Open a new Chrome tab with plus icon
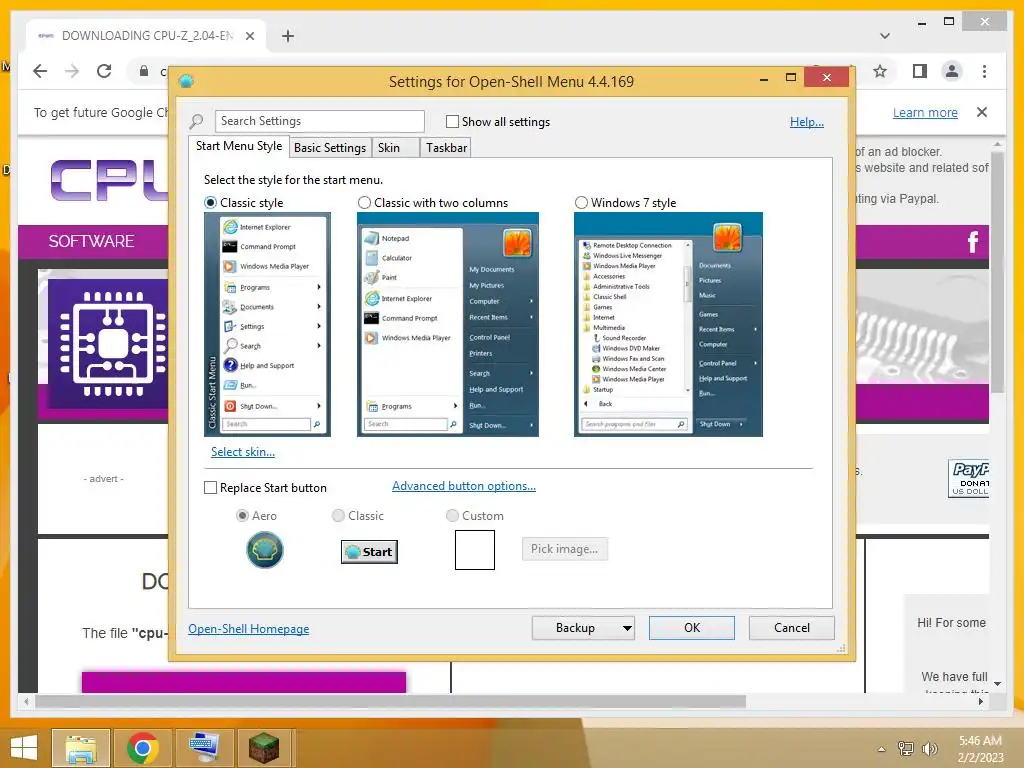This screenshot has width=1024, height=768. pyautogui.click(x=288, y=36)
